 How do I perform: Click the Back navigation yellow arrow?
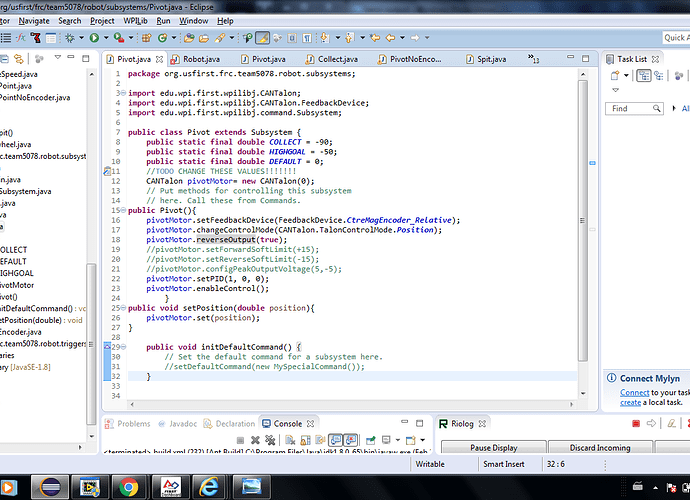(390, 38)
